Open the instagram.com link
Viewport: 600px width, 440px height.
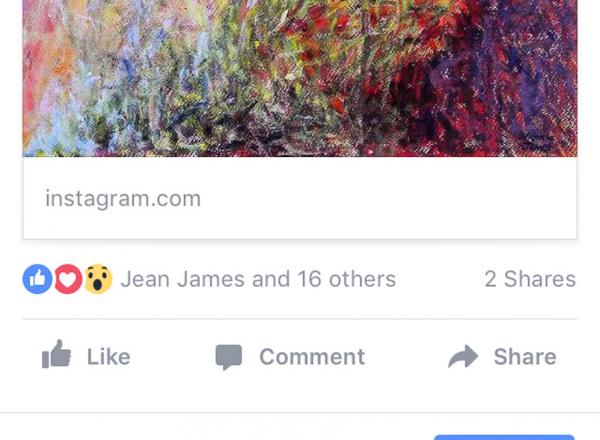[123, 199]
